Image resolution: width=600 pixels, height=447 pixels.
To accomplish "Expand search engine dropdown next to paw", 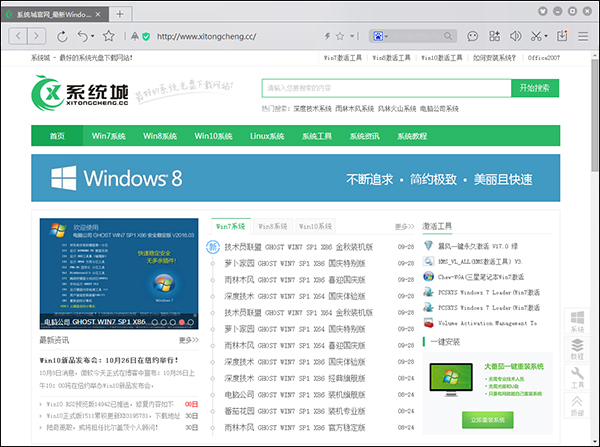I will pyautogui.click(x=386, y=36).
